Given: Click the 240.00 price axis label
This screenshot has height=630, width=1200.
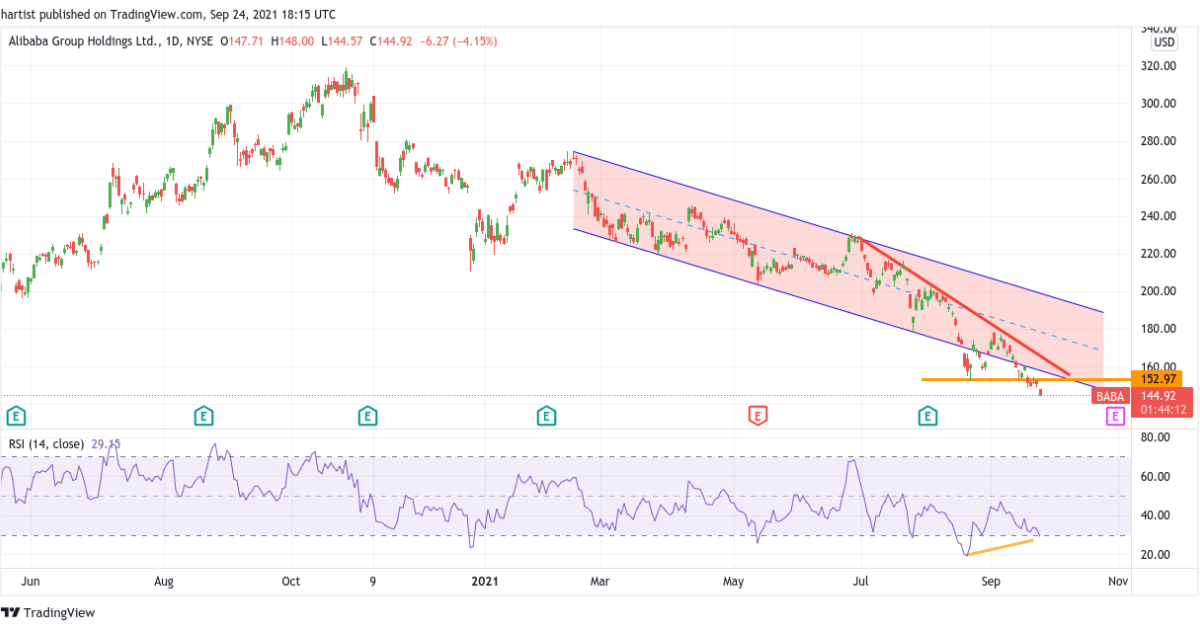Looking at the screenshot, I should point(1157,217).
